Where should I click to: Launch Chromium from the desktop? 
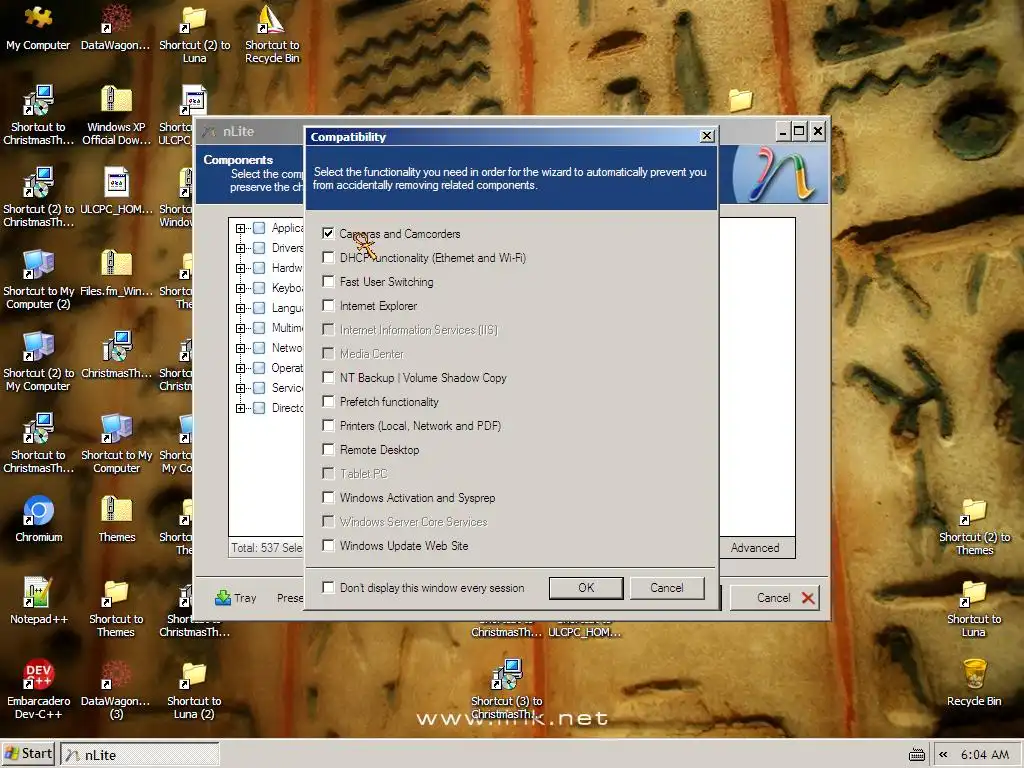(39, 519)
